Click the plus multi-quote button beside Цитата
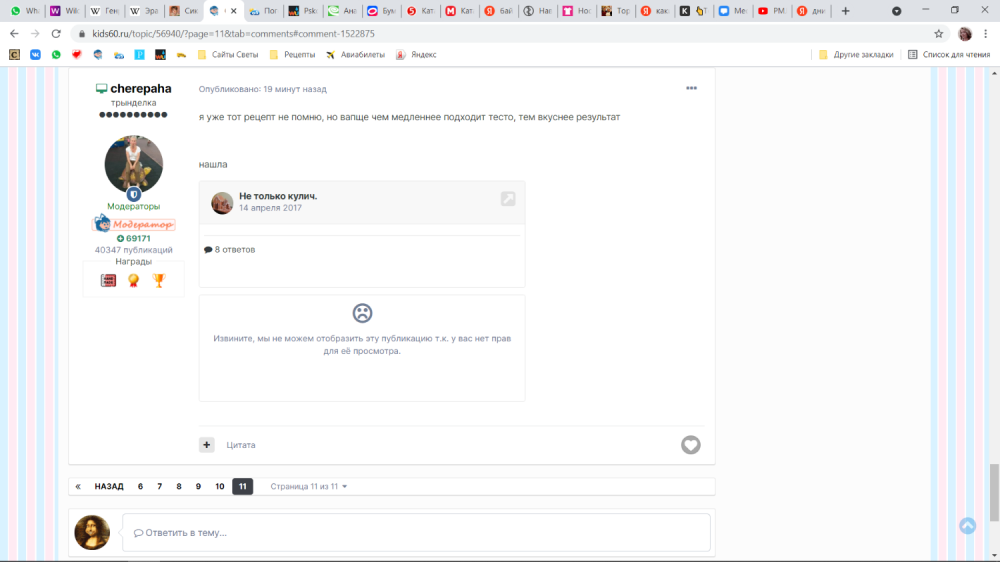Viewport: 1000px width, 562px height. click(x=207, y=445)
